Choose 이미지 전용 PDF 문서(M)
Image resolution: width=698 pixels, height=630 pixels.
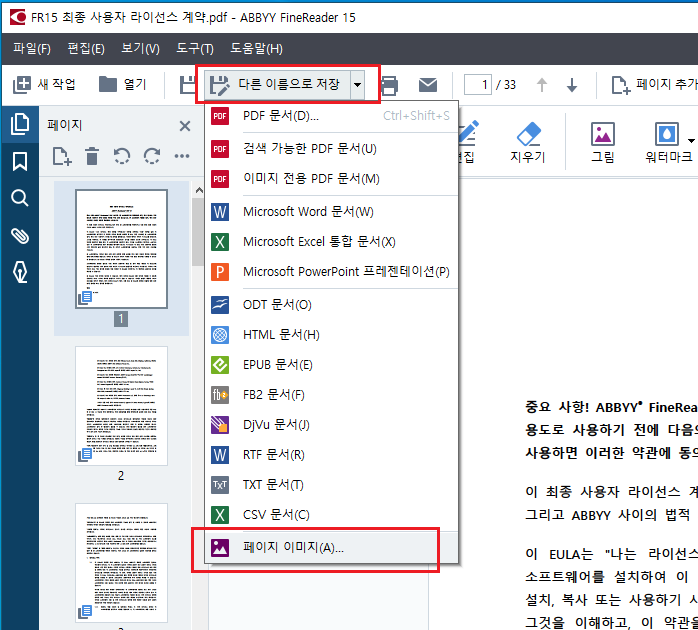332,179
